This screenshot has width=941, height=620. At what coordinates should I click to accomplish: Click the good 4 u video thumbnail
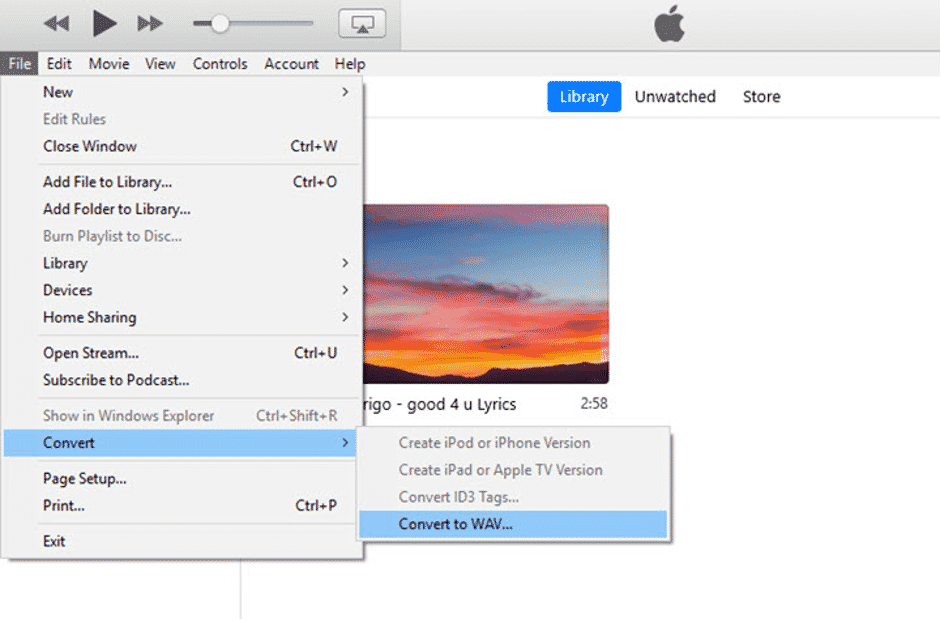(487, 294)
